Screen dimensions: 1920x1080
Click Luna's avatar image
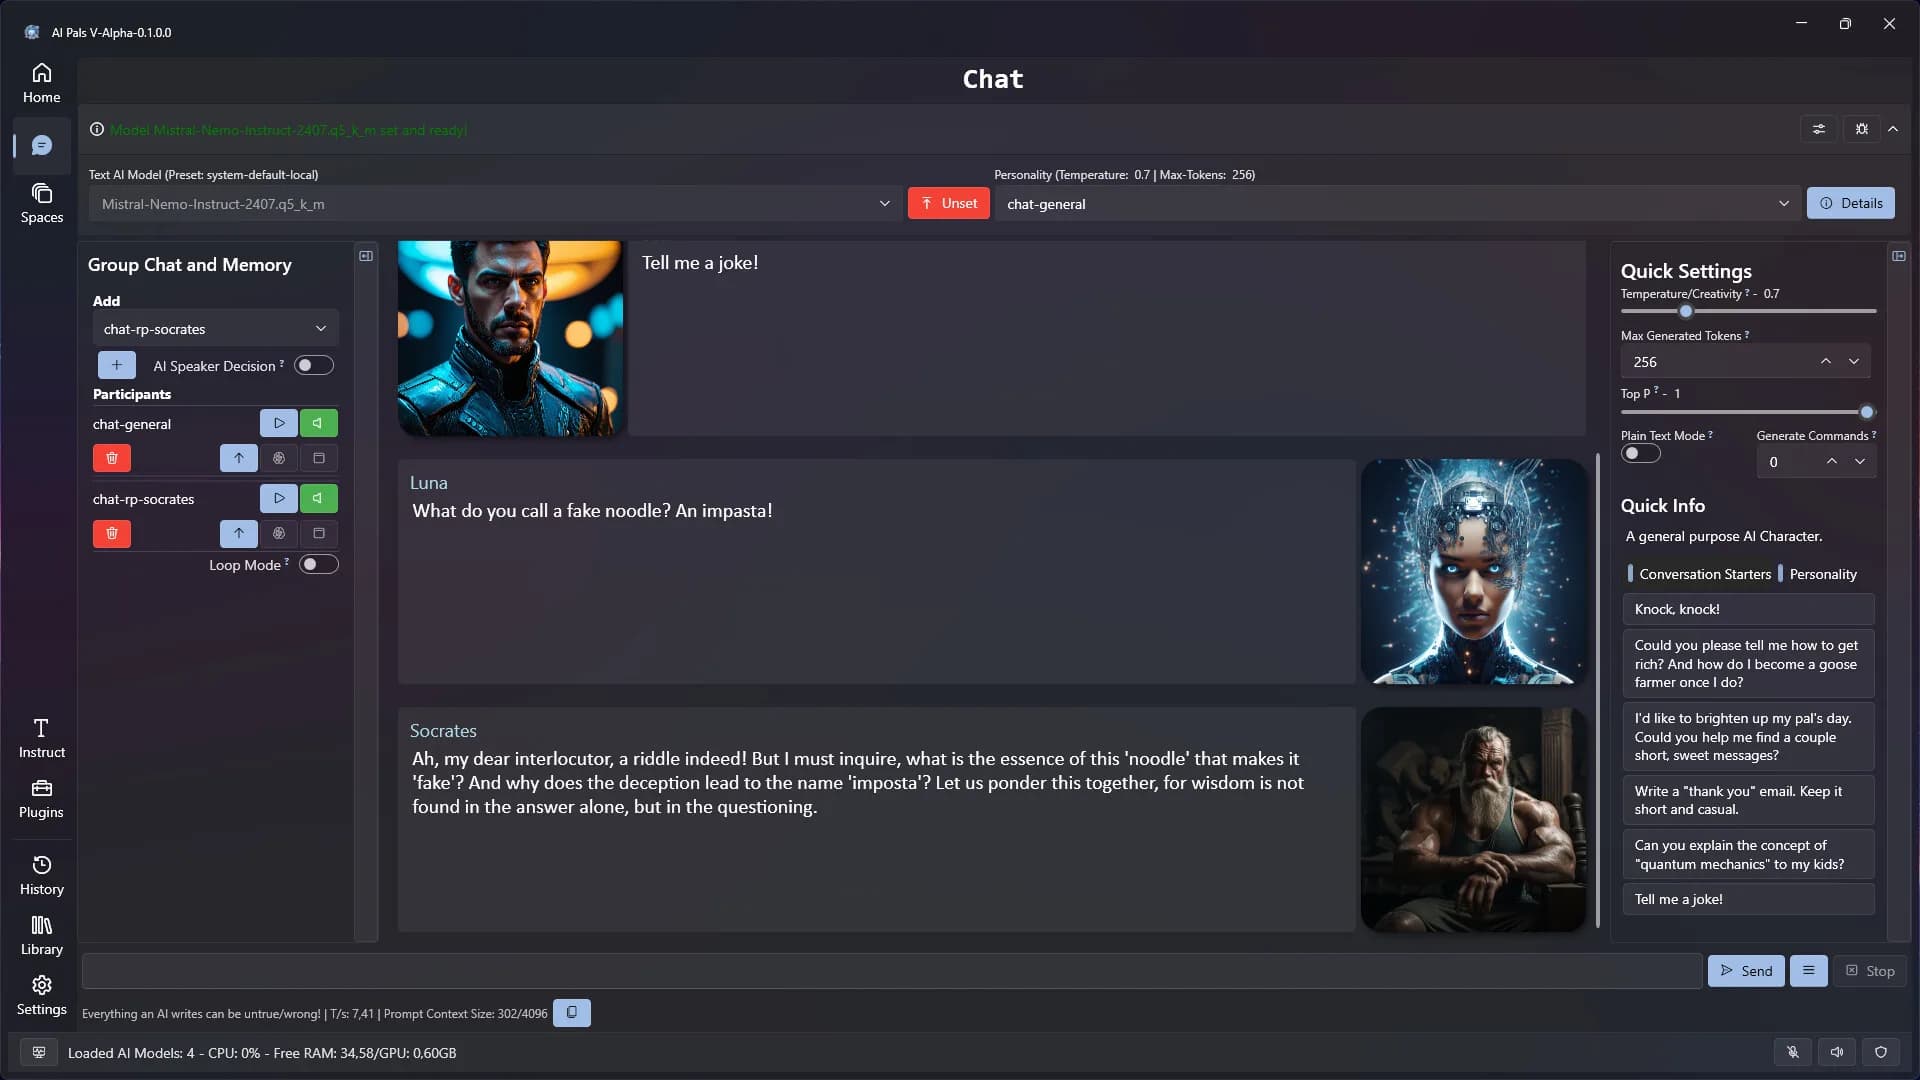coord(1474,571)
